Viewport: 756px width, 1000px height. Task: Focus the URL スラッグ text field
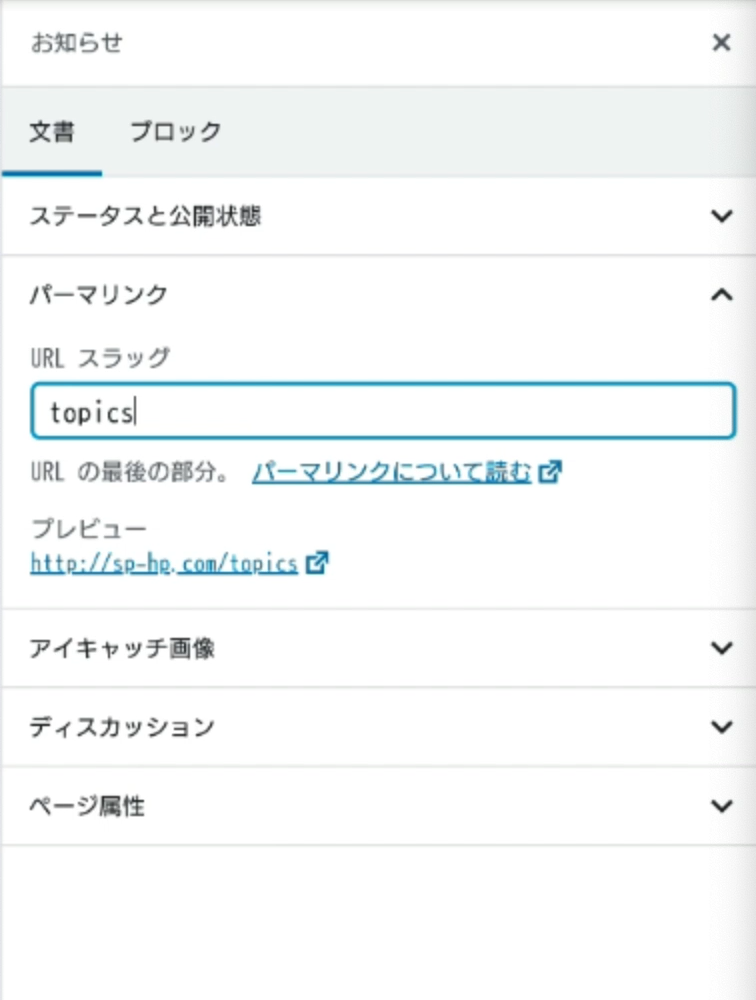coord(383,412)
